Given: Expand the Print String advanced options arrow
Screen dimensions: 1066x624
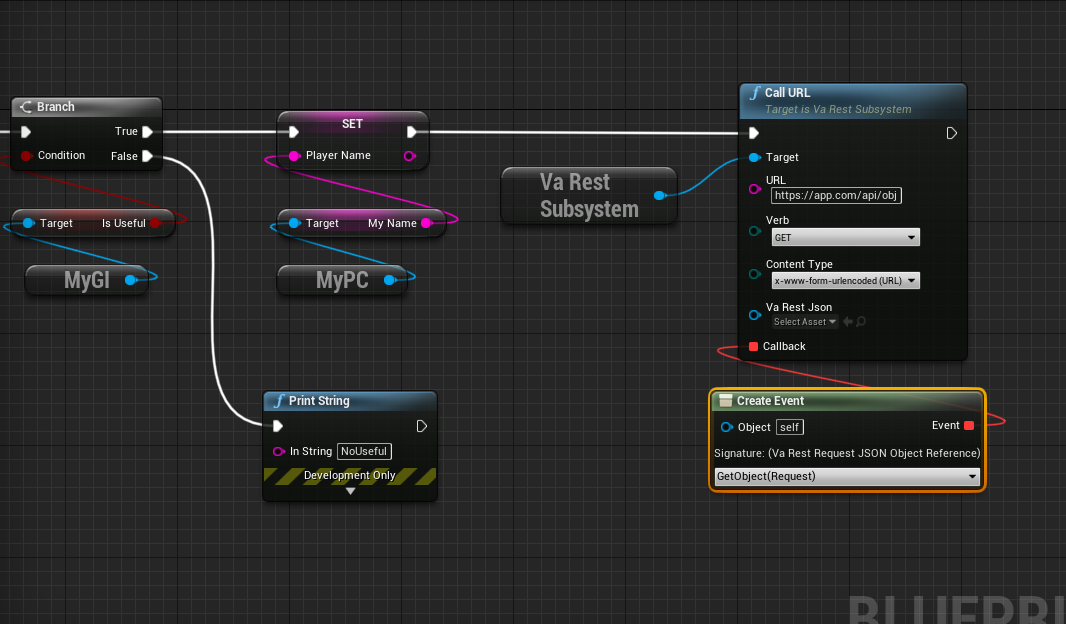Looking at the screenshot, I should [350, 491].
